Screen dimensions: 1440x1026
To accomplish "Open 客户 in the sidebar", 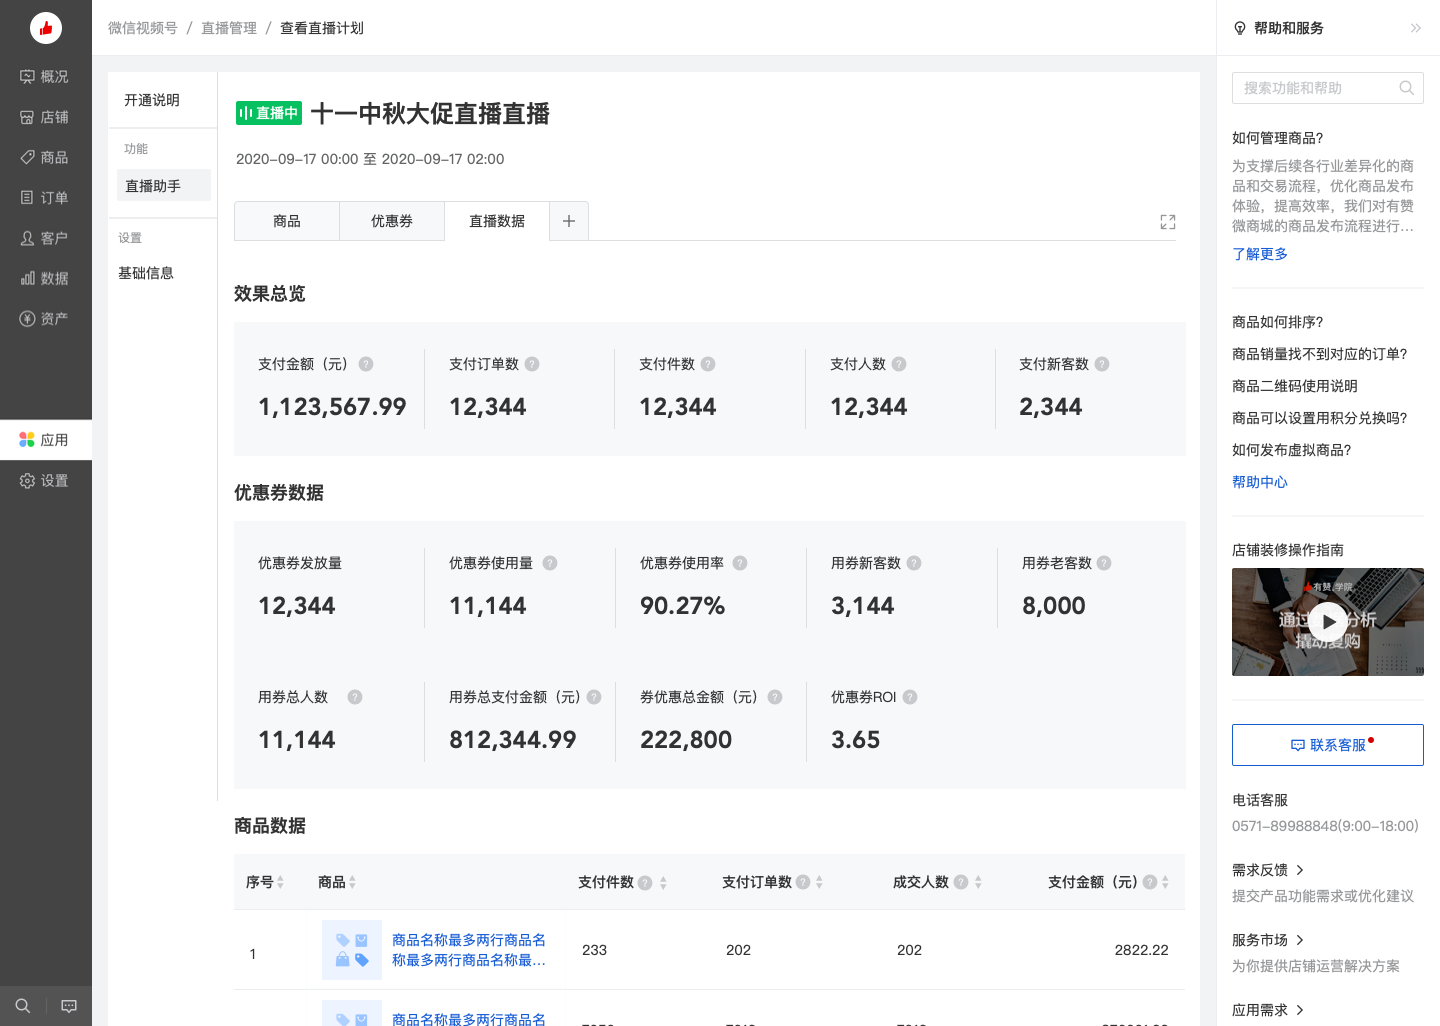I will click(45, 238).
